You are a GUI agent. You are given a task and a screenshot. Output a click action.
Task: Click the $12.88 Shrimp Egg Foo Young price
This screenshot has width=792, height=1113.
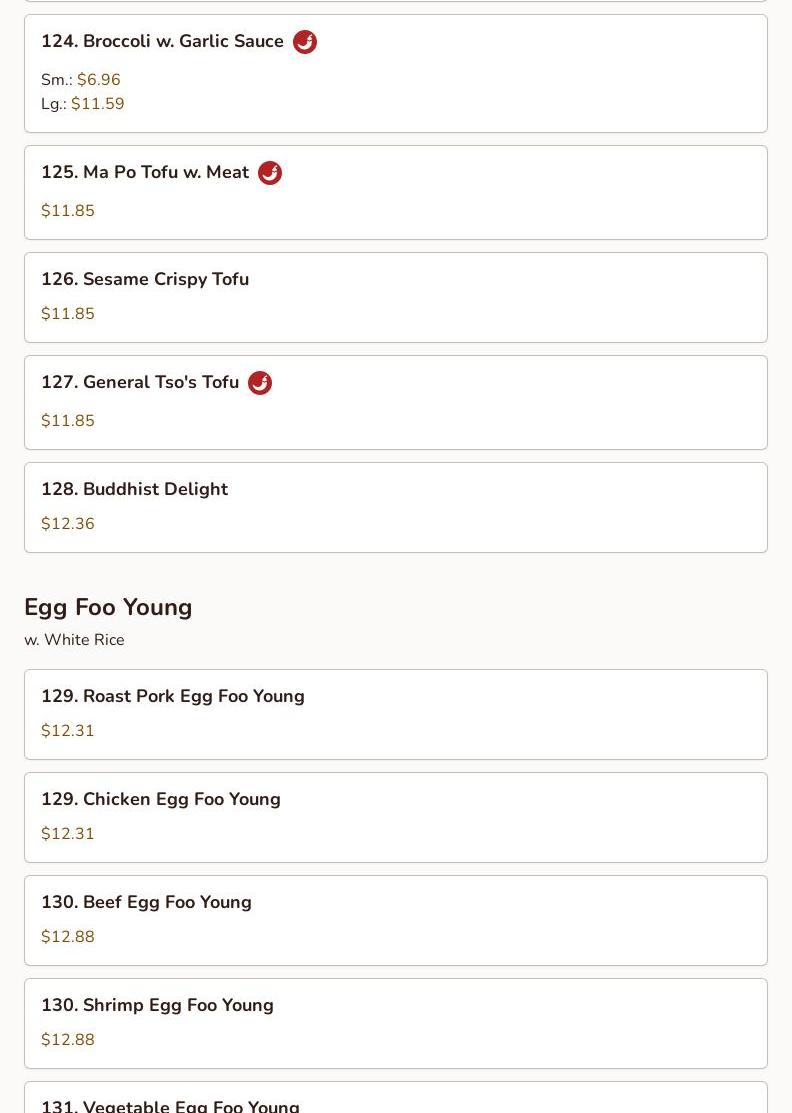point(68,1040)
